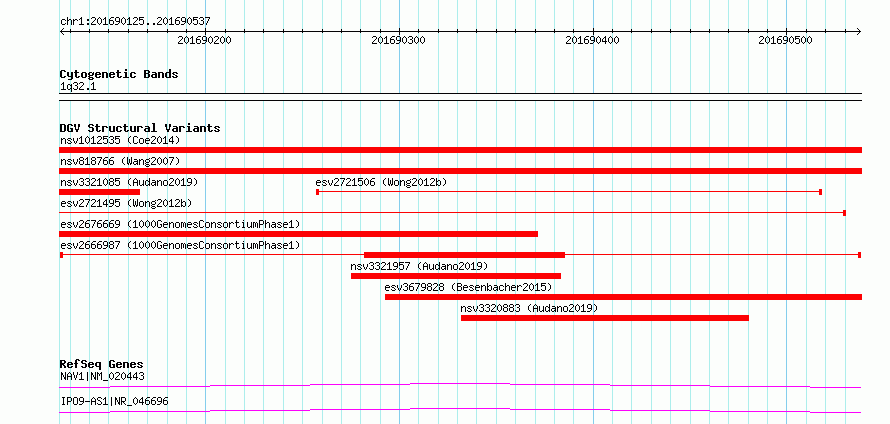Viewport: 890px width, 424px height.
Task: Open the nsv3321957 (Audano2019) variant bar
Action: pyautogui.click(x=456, y=276)
